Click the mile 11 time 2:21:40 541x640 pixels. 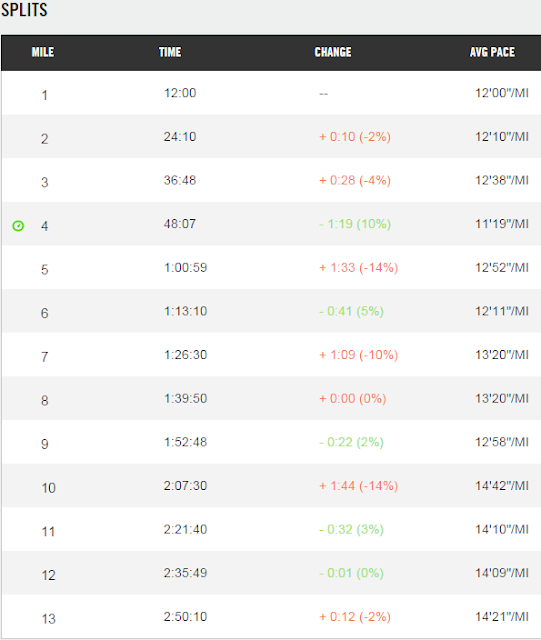click(x=185, y=530)
